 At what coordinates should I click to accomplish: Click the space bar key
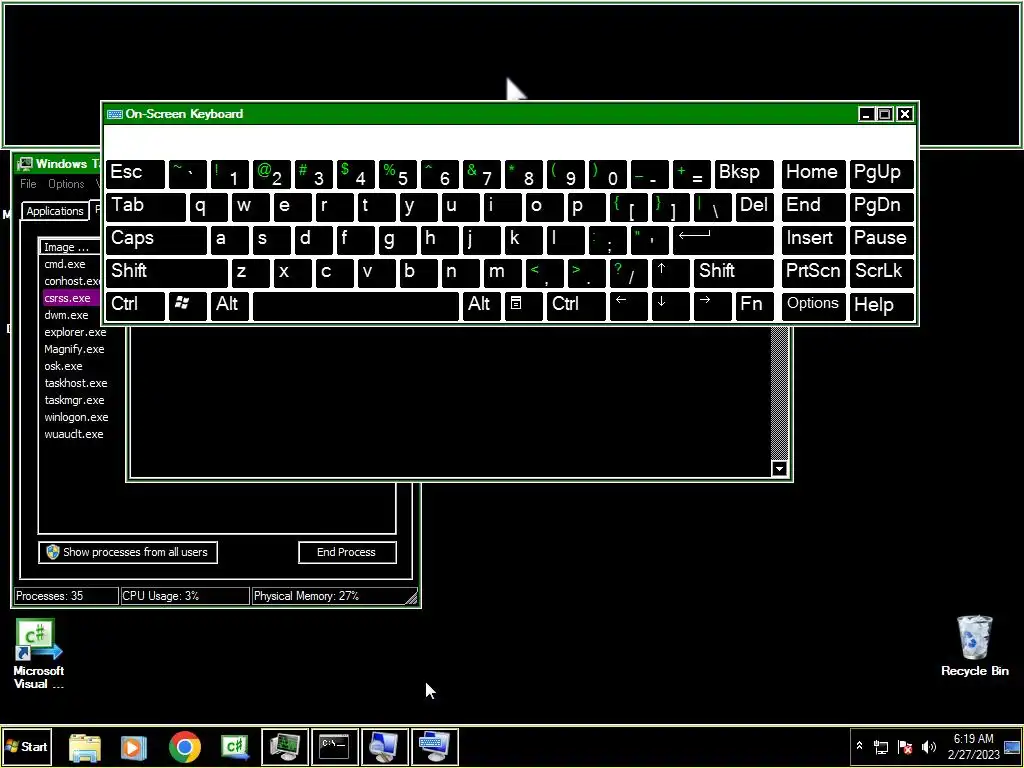355,306
